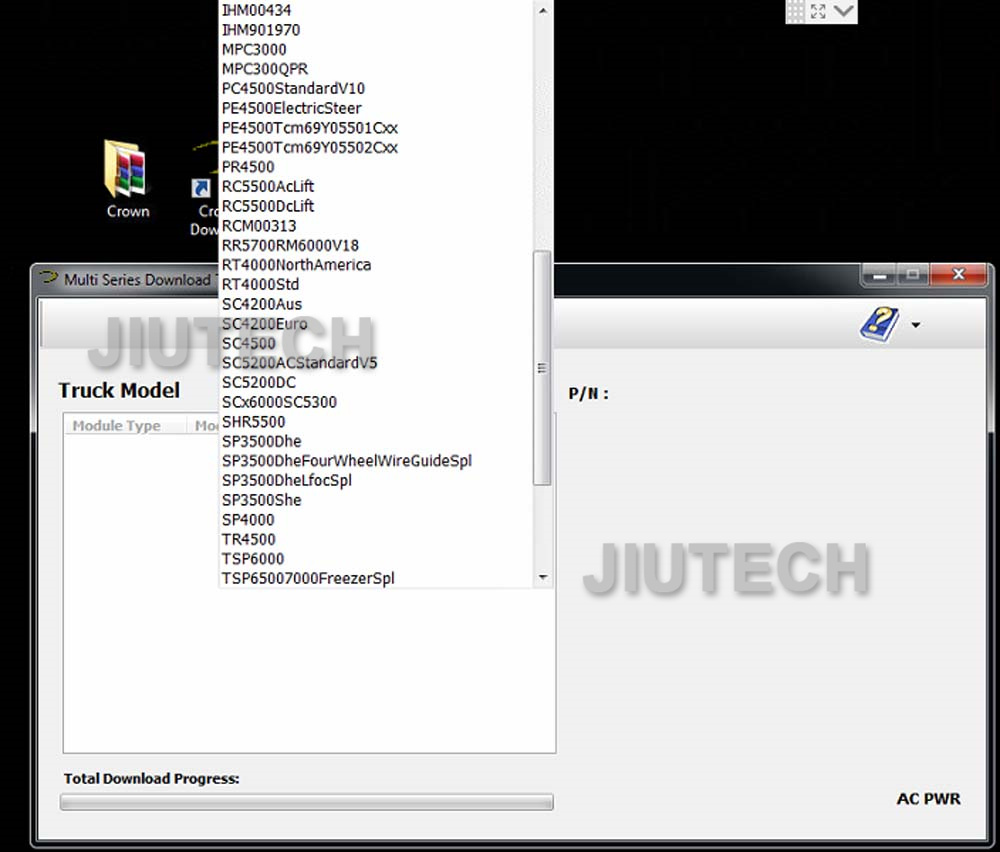1000x852 pixels.
Task: Choose MPC3000 in the dropdown list
Action: coord(254,50)
